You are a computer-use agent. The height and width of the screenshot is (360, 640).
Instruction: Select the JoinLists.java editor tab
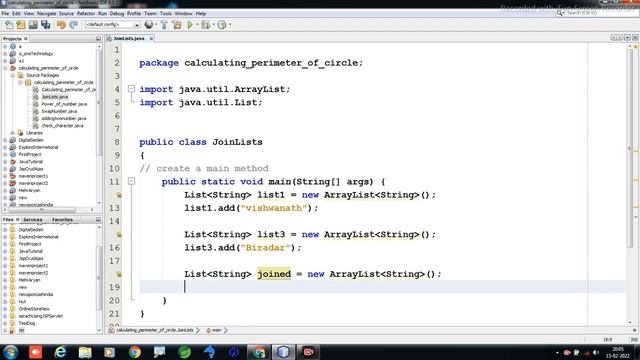(x=129, y=38)
